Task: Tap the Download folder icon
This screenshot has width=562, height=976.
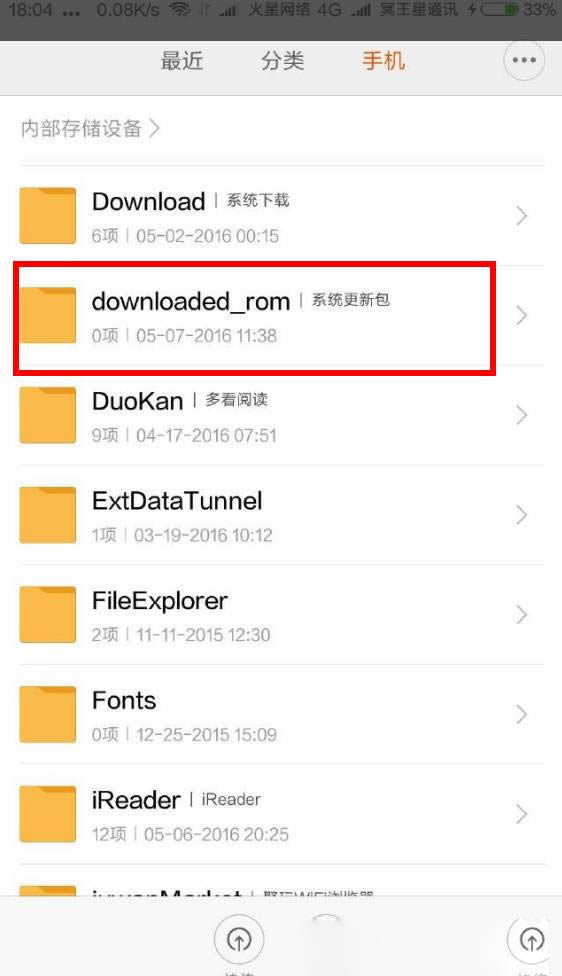Action: point(48,215)
